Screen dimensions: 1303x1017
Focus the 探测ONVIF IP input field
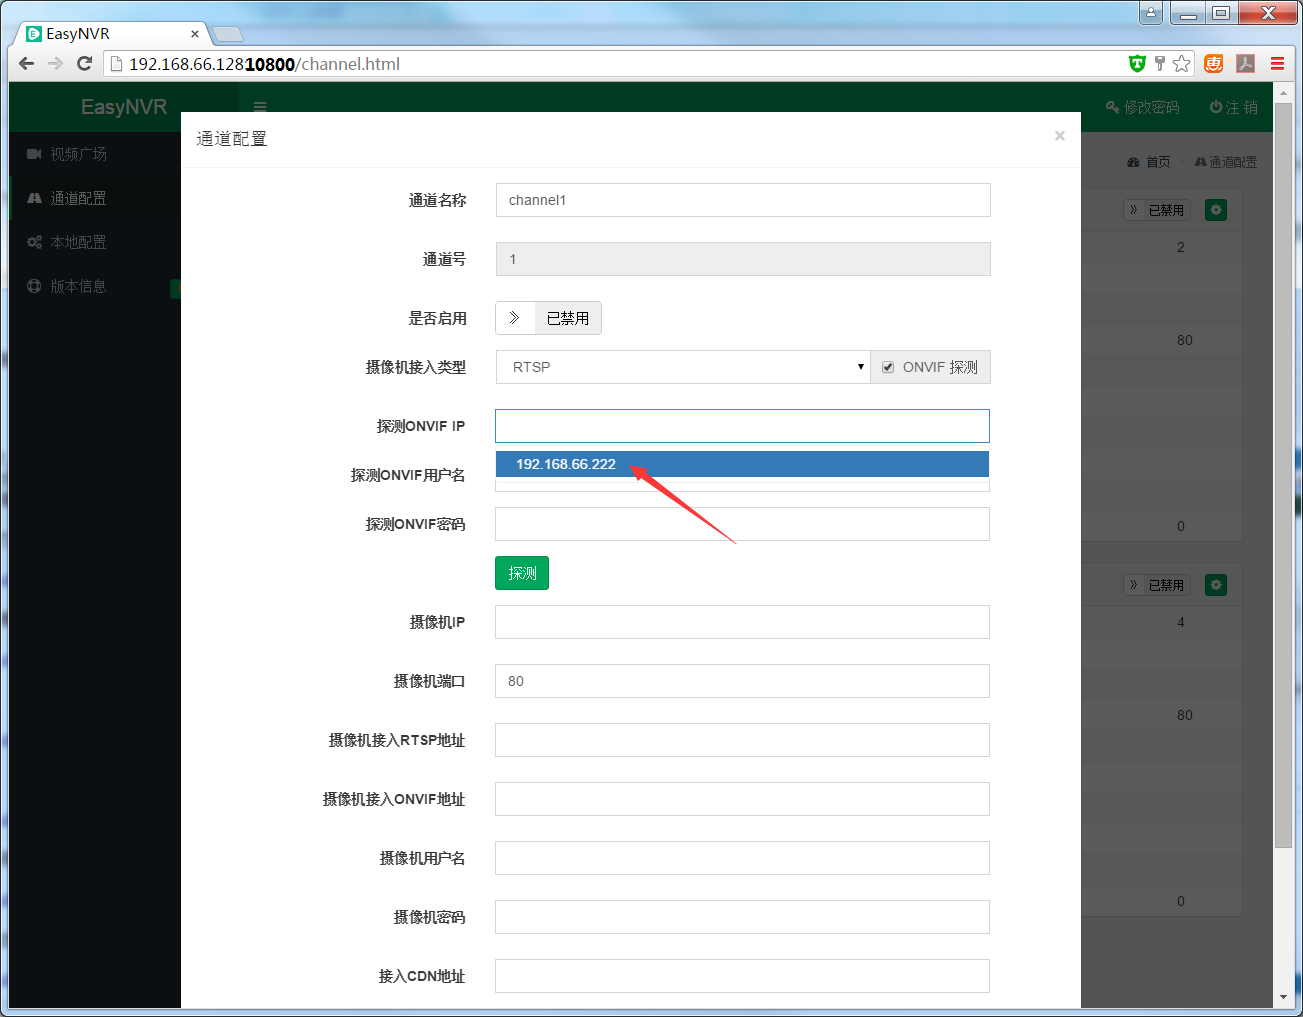click(742, 426)
